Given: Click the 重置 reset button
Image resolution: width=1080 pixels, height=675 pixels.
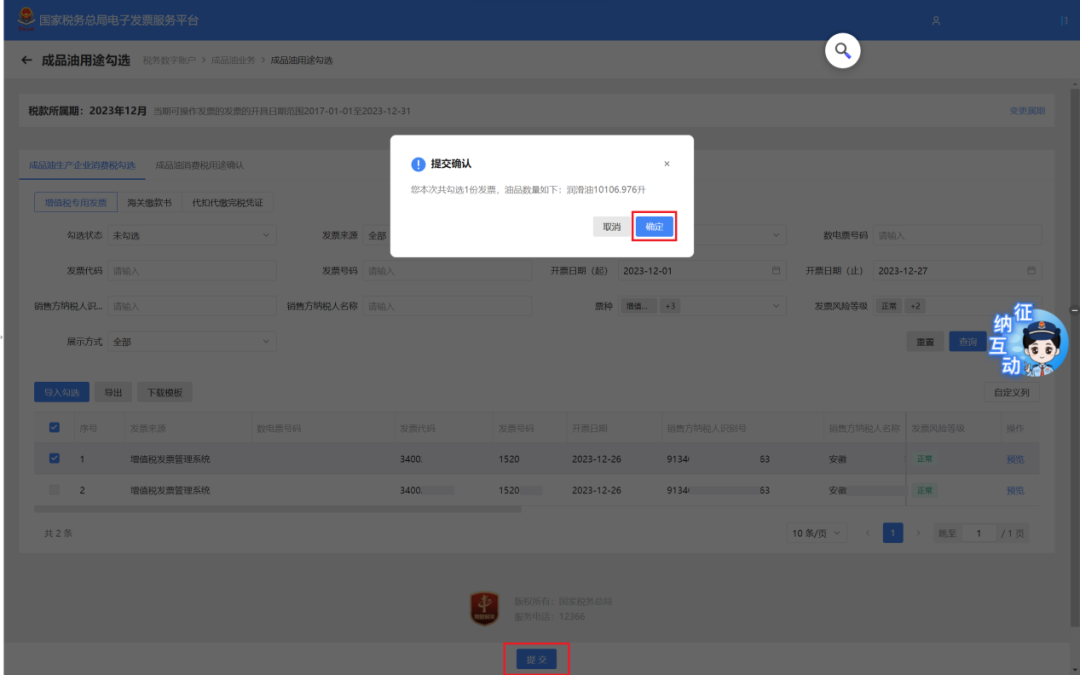Looking at the screenshot, I should (925, 342).
